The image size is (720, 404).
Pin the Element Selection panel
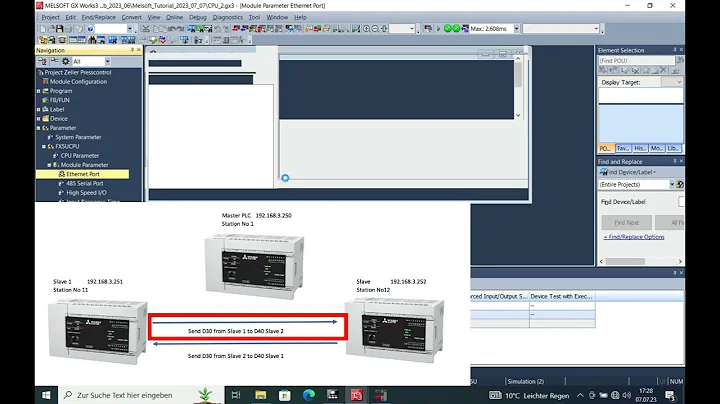point(675,50)
